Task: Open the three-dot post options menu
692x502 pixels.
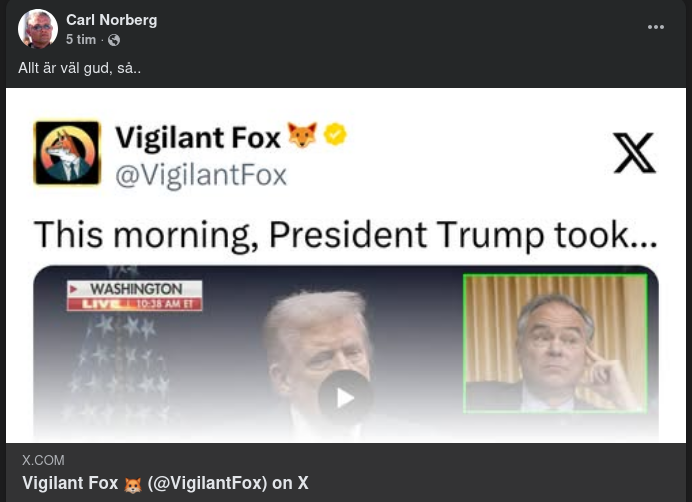Action: [x=656, y=27]
